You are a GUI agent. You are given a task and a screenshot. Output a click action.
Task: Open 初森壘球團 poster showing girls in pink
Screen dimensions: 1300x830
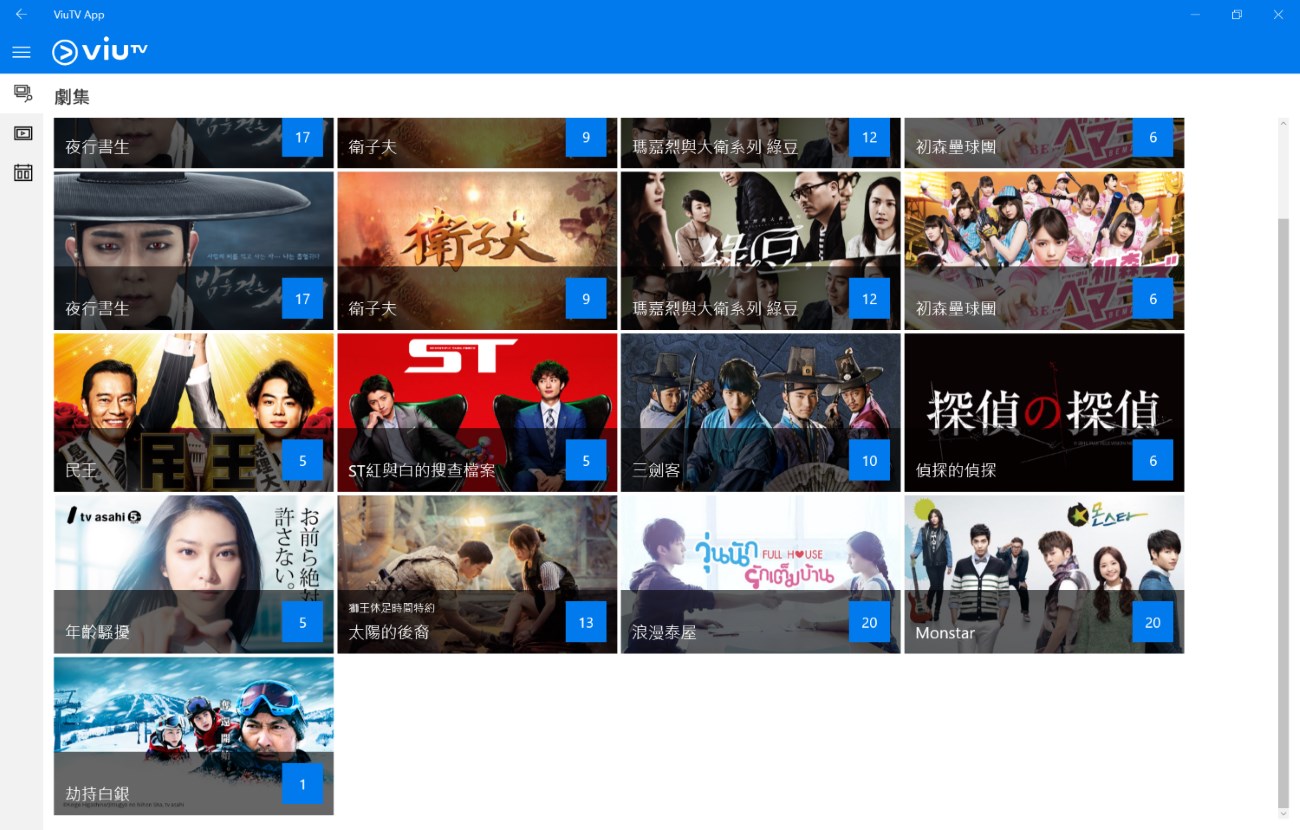point(1044,250)
